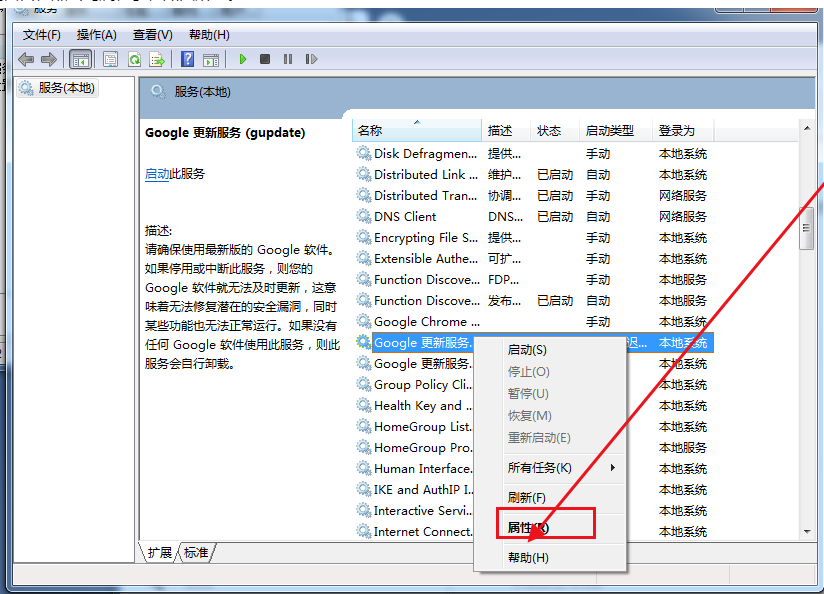Select the HomeGroup List... service row
This screenshot has height=594, width=824.
pyautogui.click(x=414, y=427)
